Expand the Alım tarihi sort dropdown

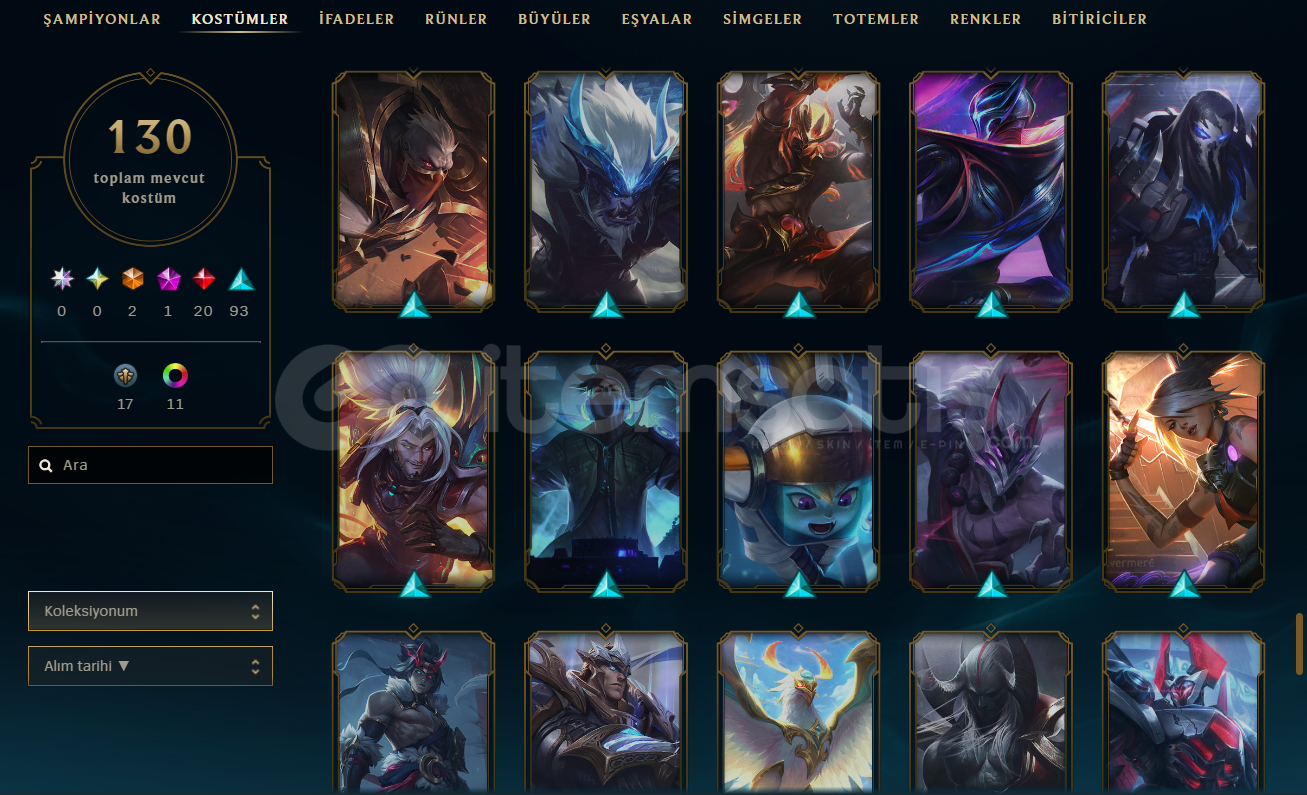150,666
